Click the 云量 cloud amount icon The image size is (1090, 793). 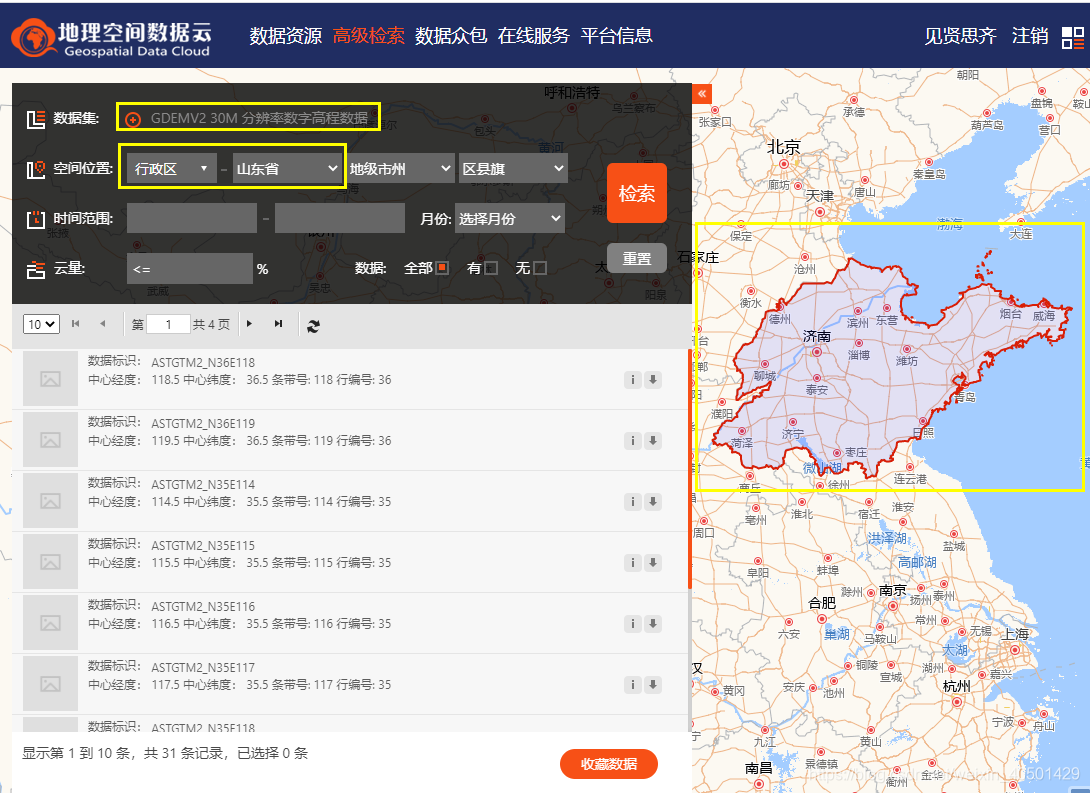pos(35,270)
